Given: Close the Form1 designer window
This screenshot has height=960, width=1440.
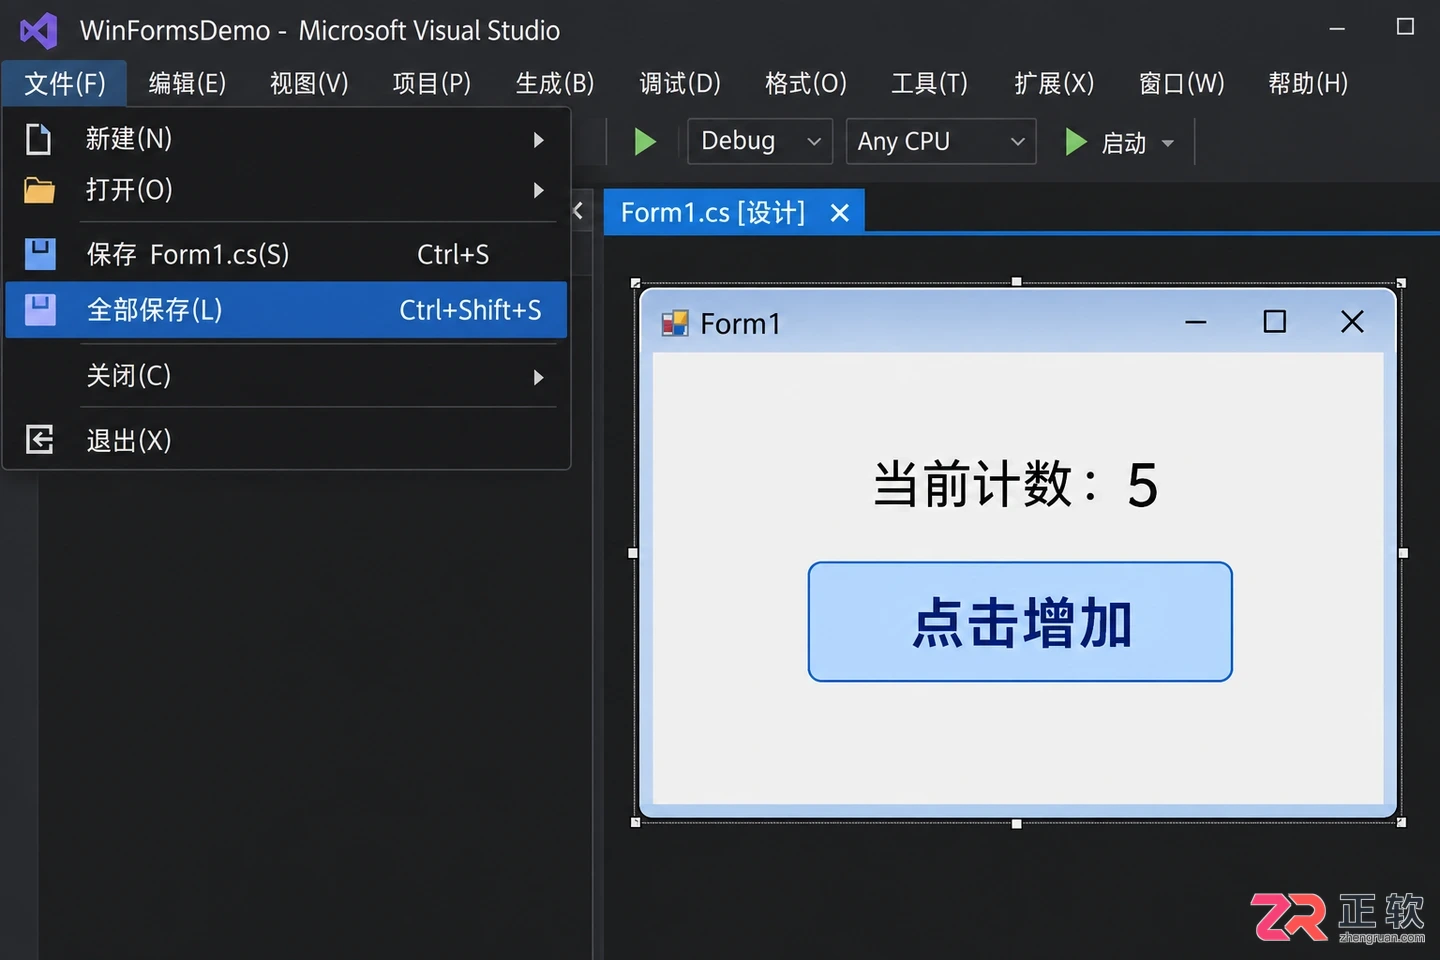Looking at the screenshot, I should (1352, 322).
